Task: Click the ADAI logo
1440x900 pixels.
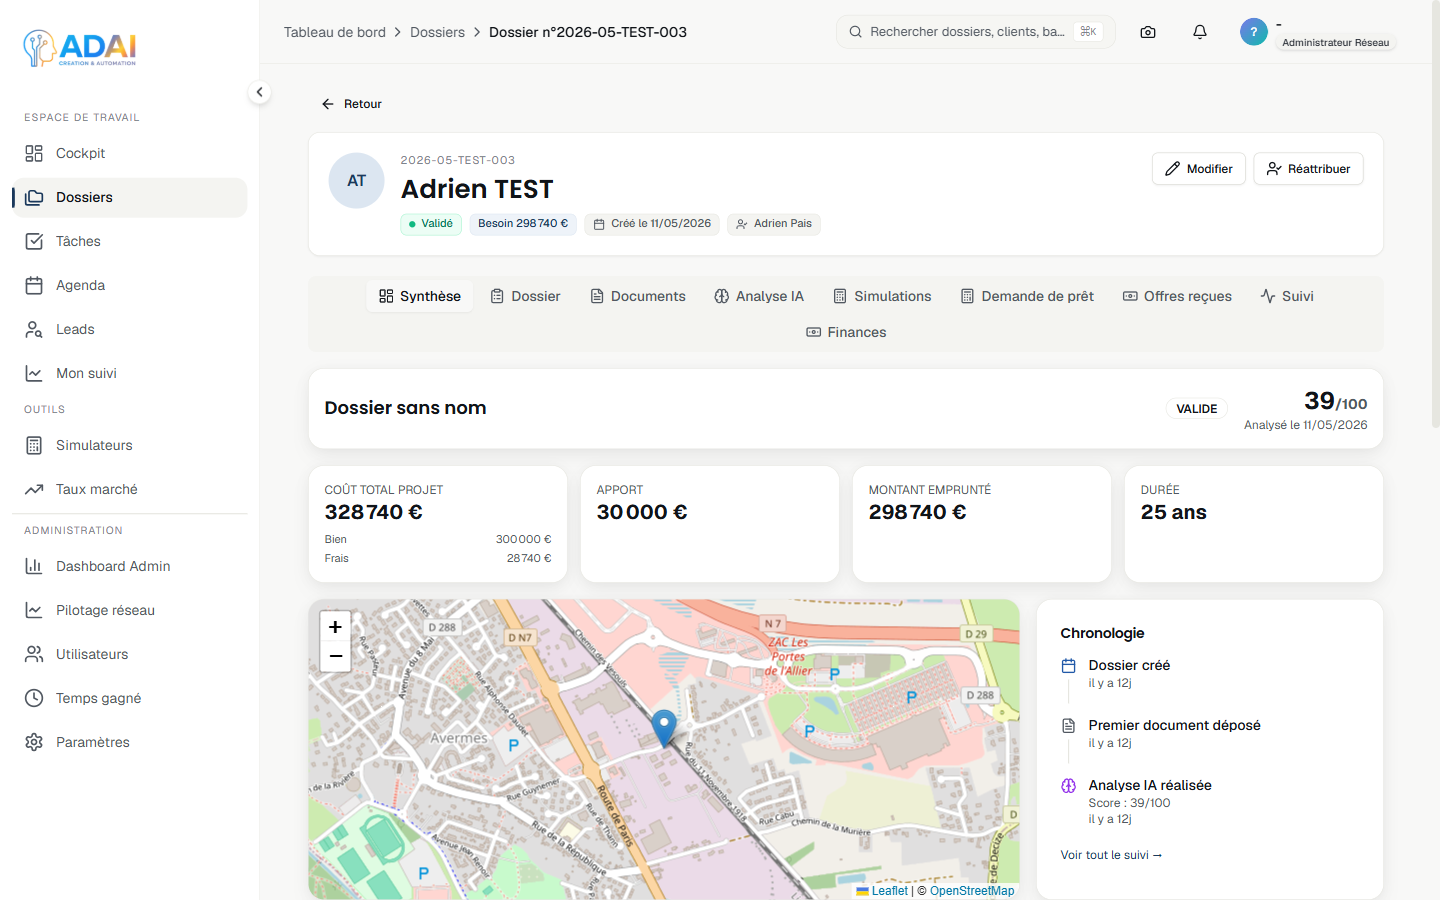Action: click(x=80, y=48)
